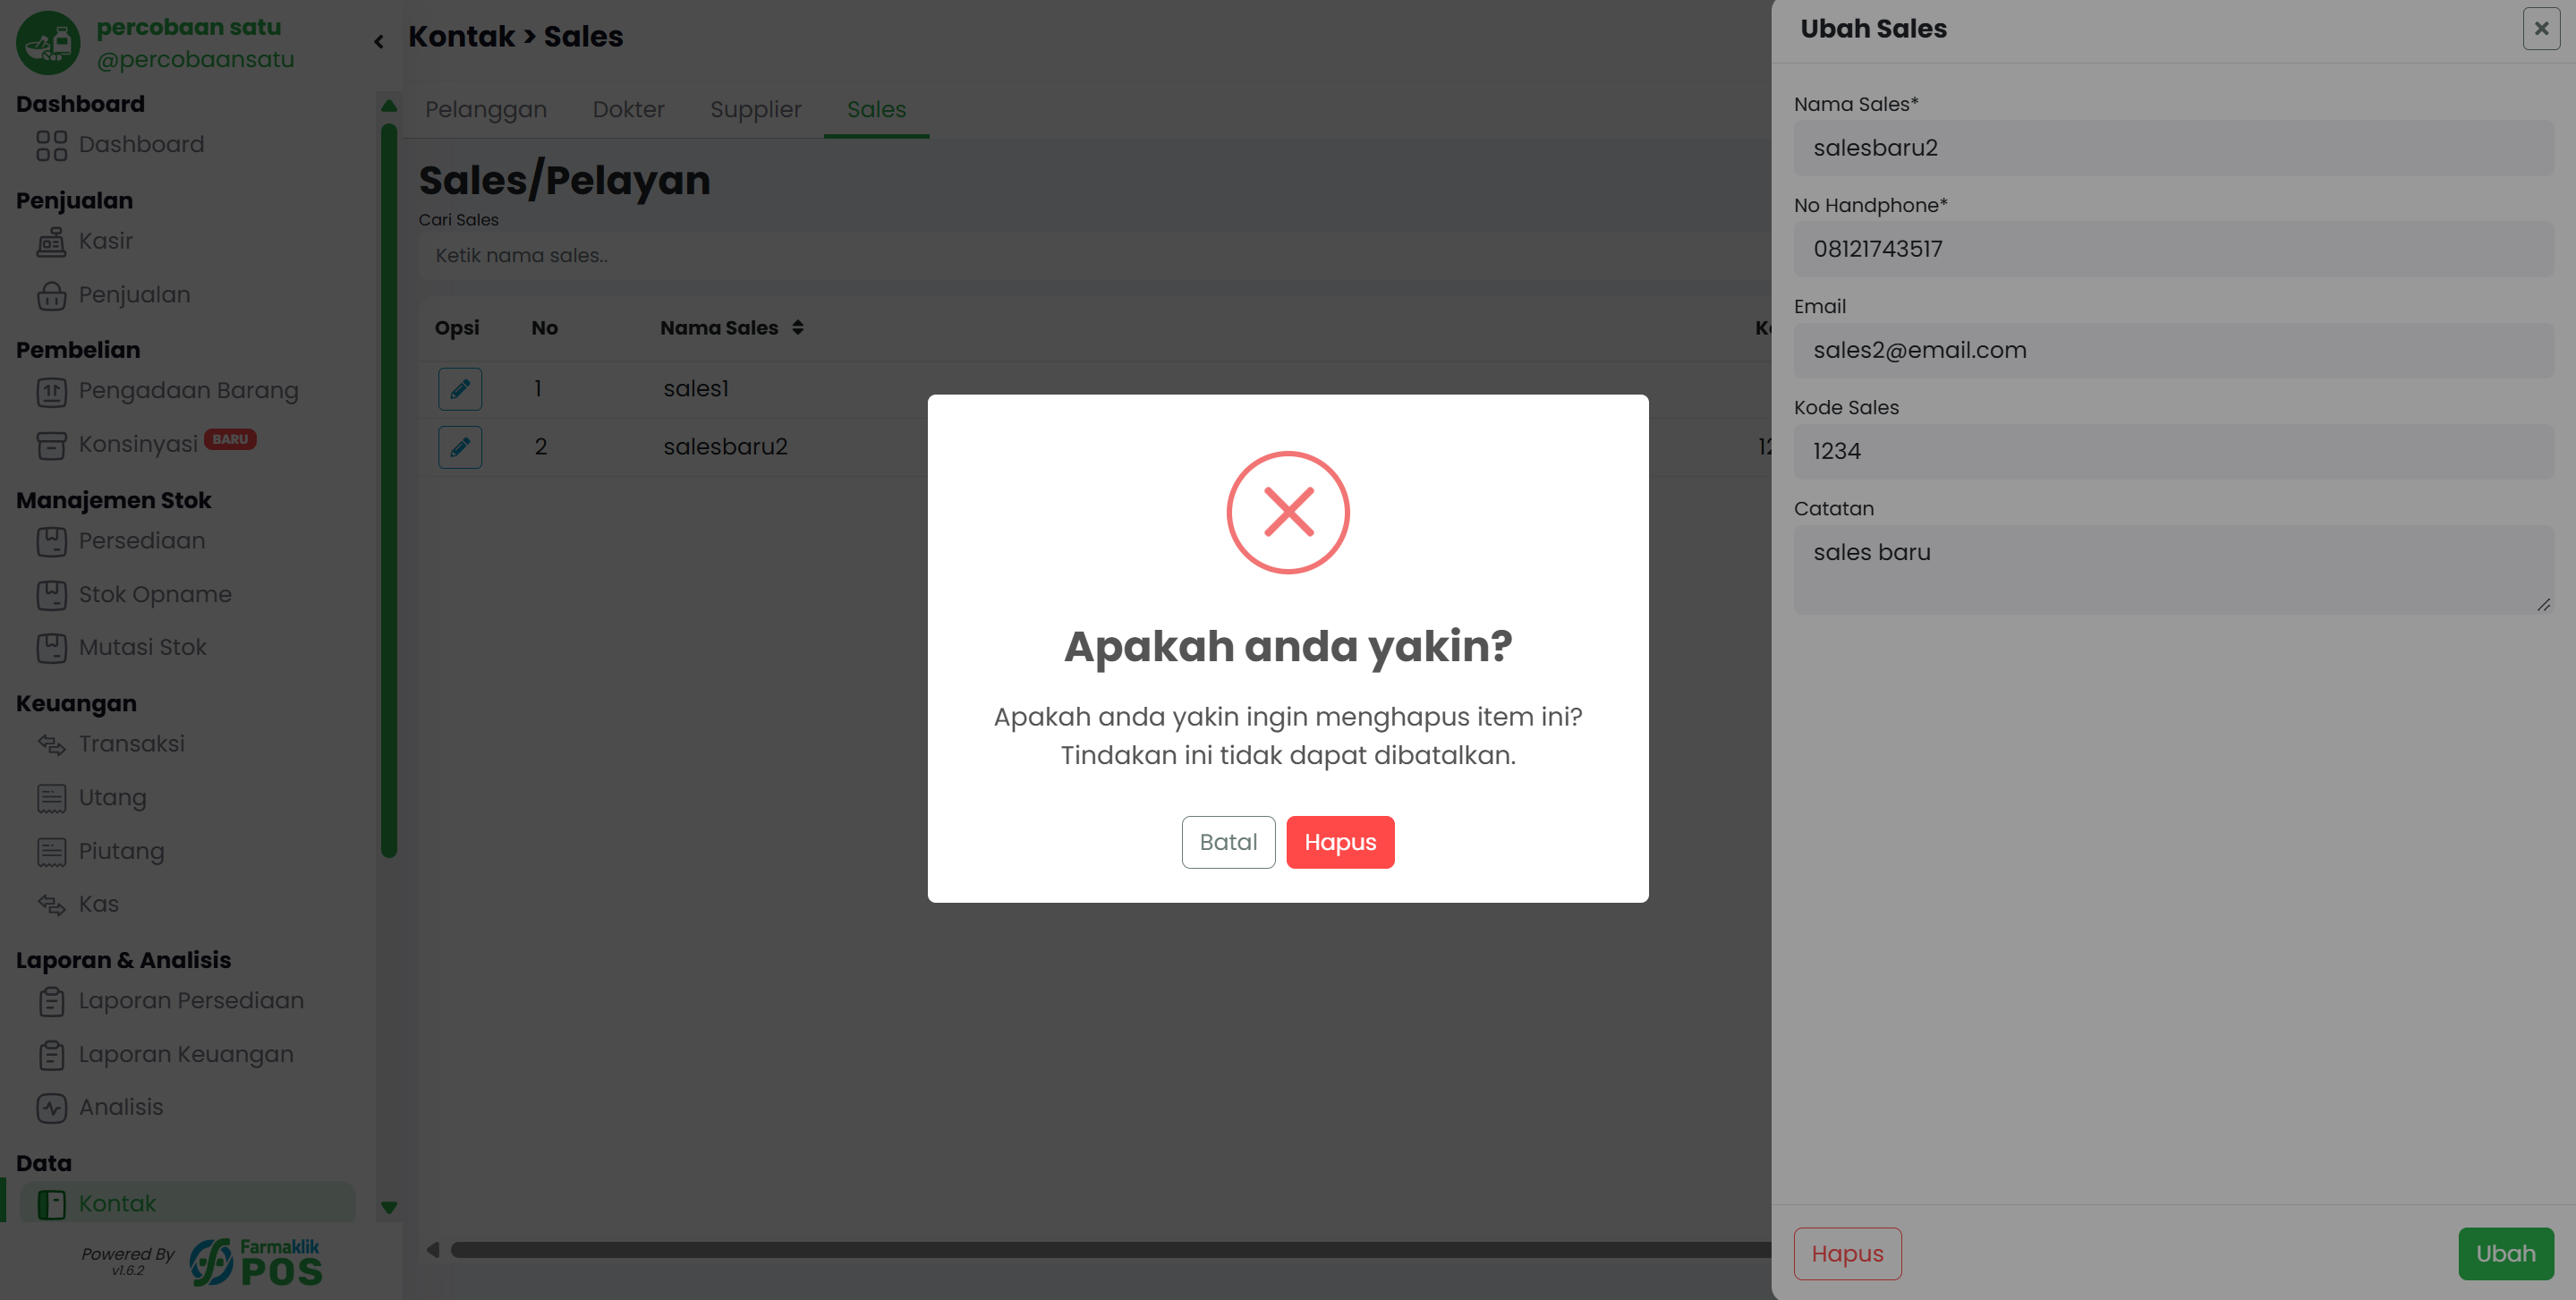
Task: Open the Dokter tab
Action: [x=628, y=110]
